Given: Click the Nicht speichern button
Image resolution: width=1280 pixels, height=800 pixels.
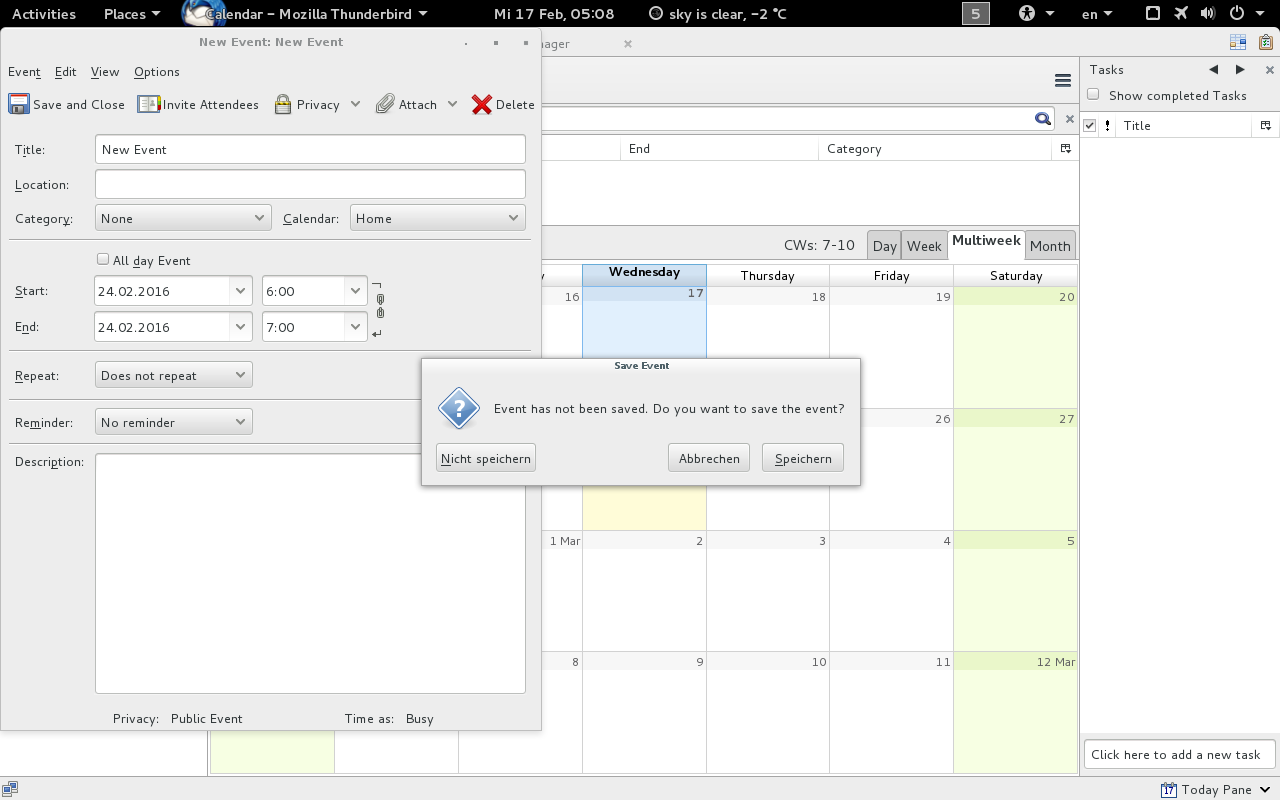Looking at the screenshot, I should 486,458.
